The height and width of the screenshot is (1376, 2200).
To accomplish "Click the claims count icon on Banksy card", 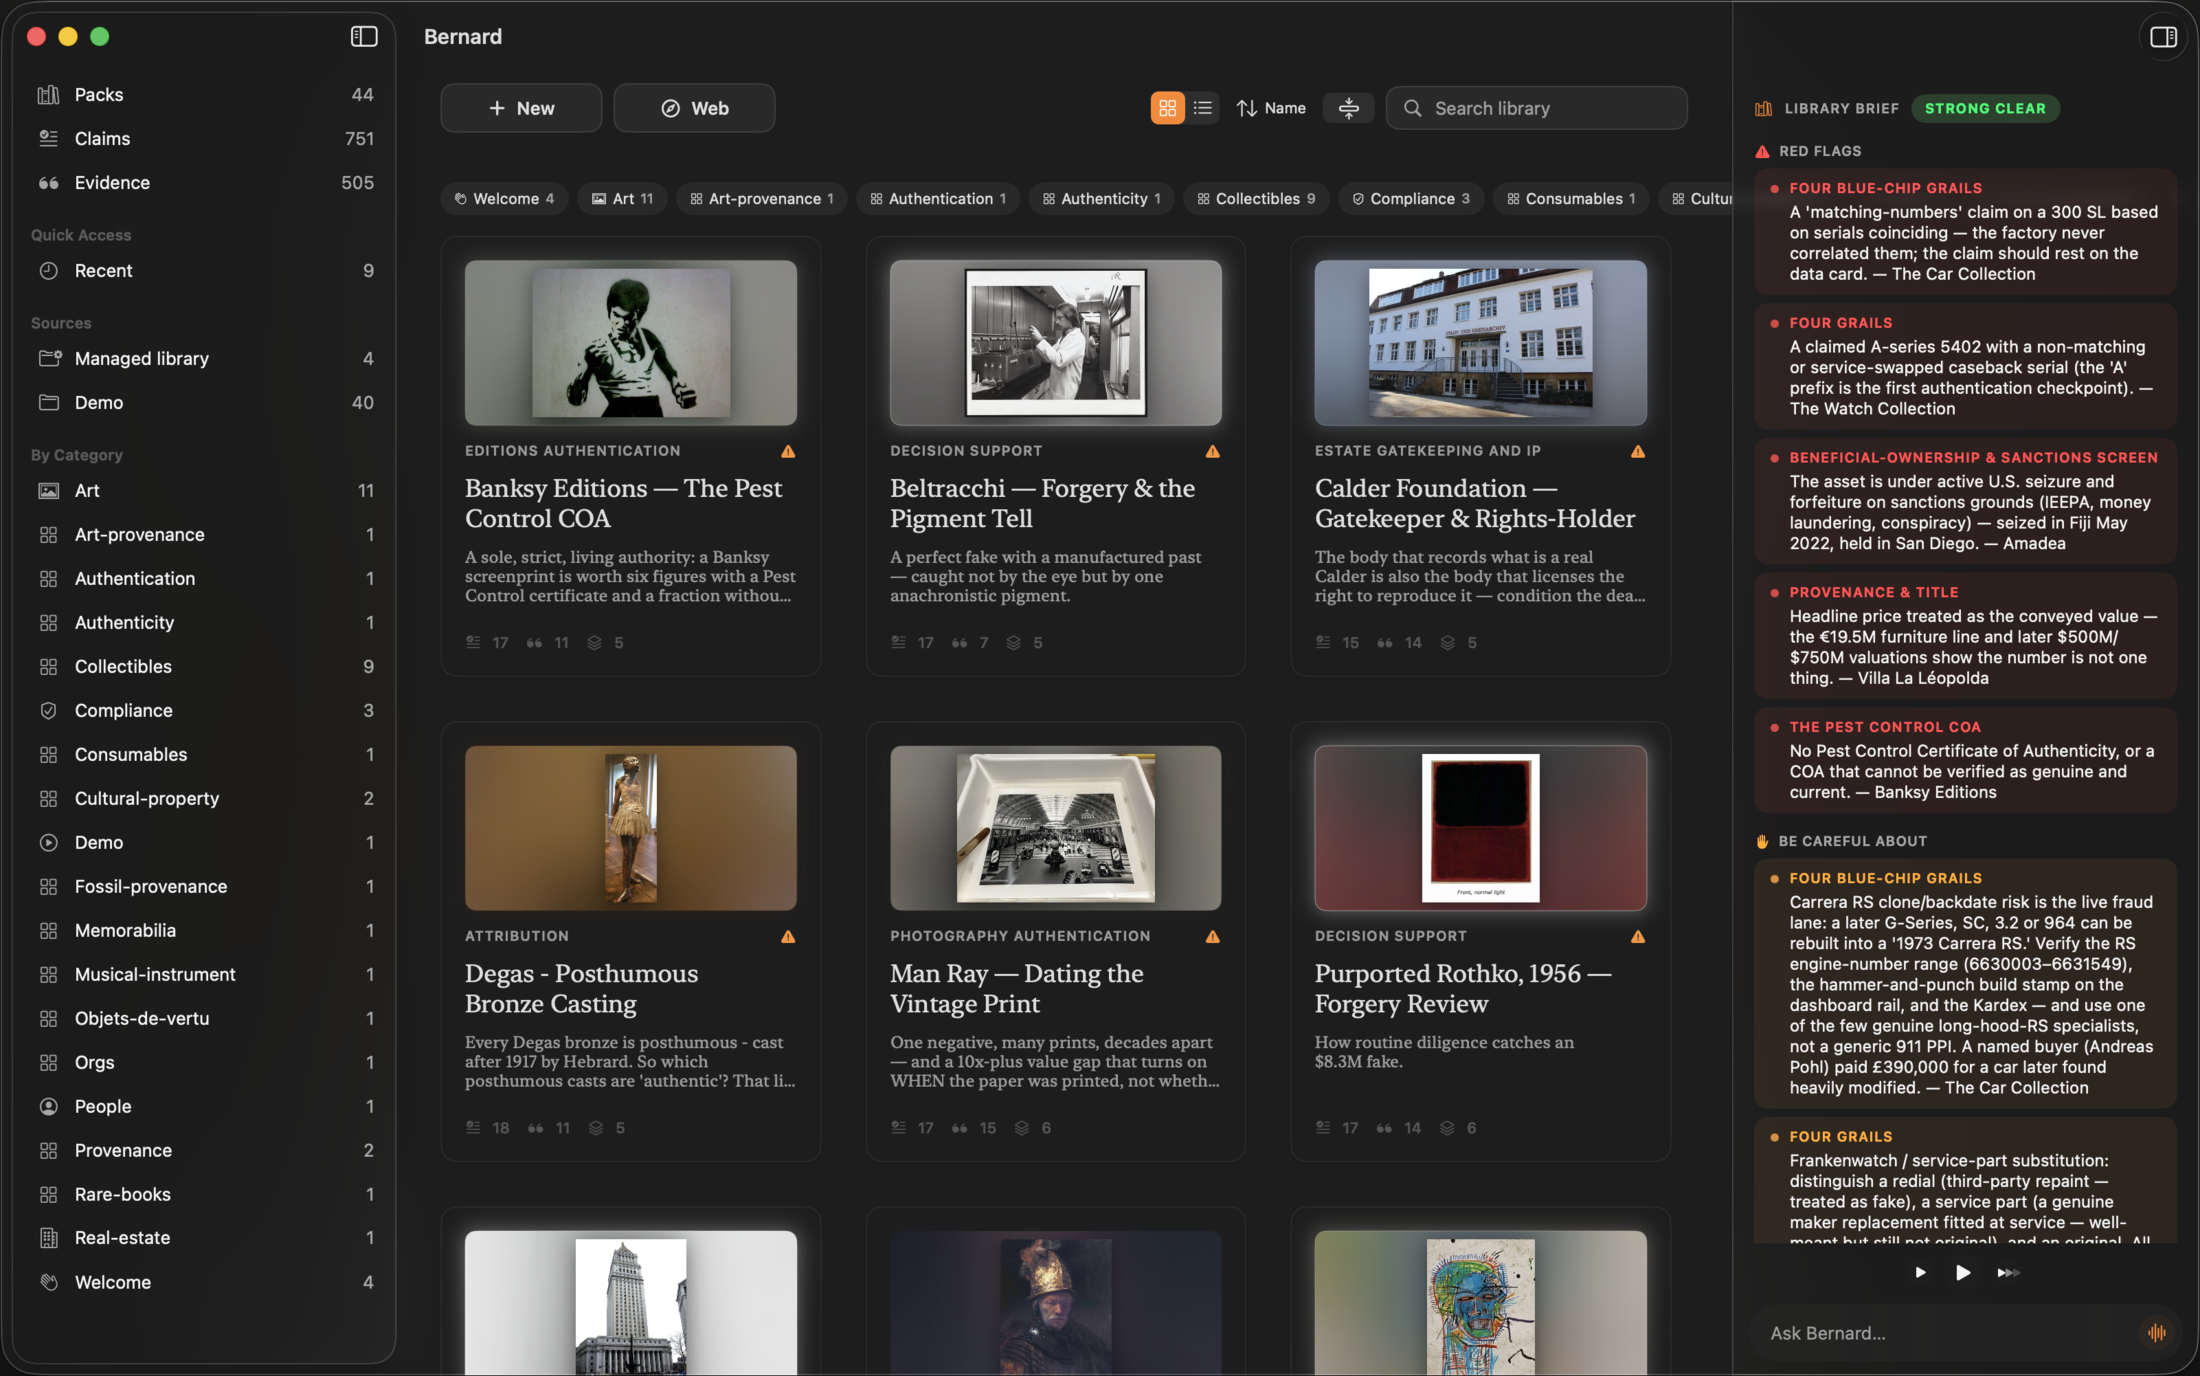I will coord(473,642).
